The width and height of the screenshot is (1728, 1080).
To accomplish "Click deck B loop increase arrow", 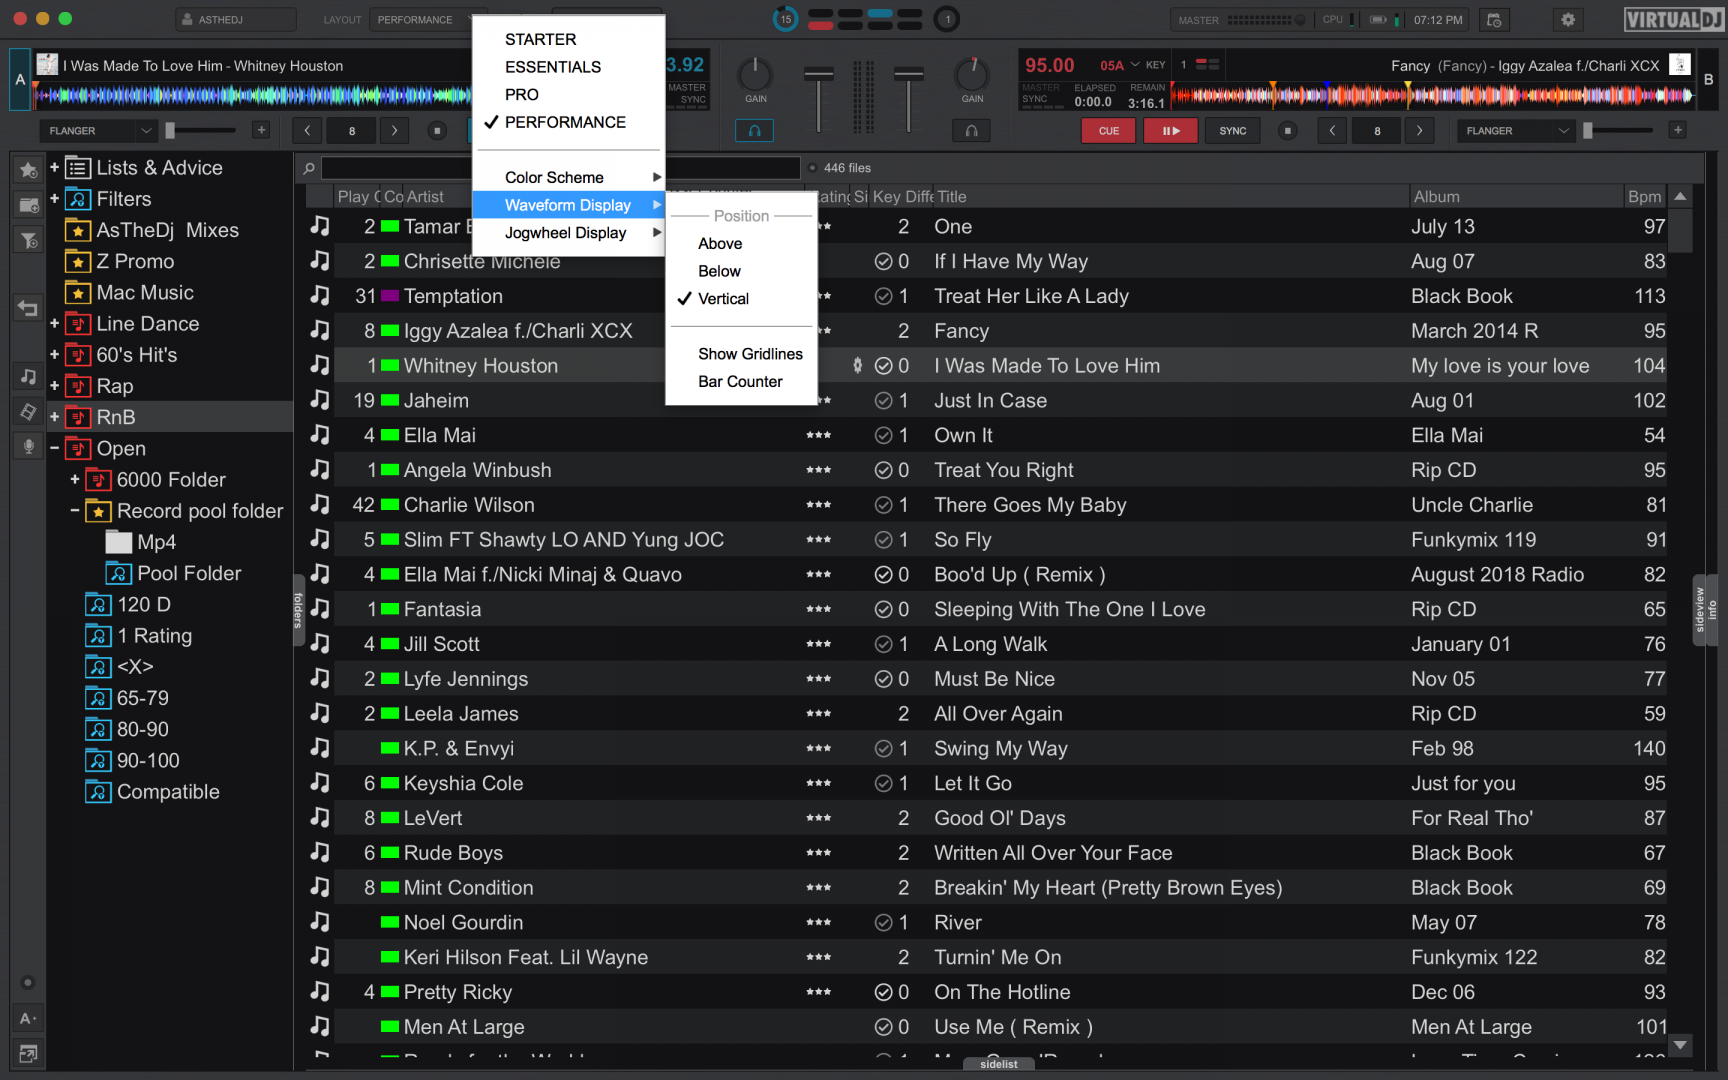I will click(x=1419, y=131).
